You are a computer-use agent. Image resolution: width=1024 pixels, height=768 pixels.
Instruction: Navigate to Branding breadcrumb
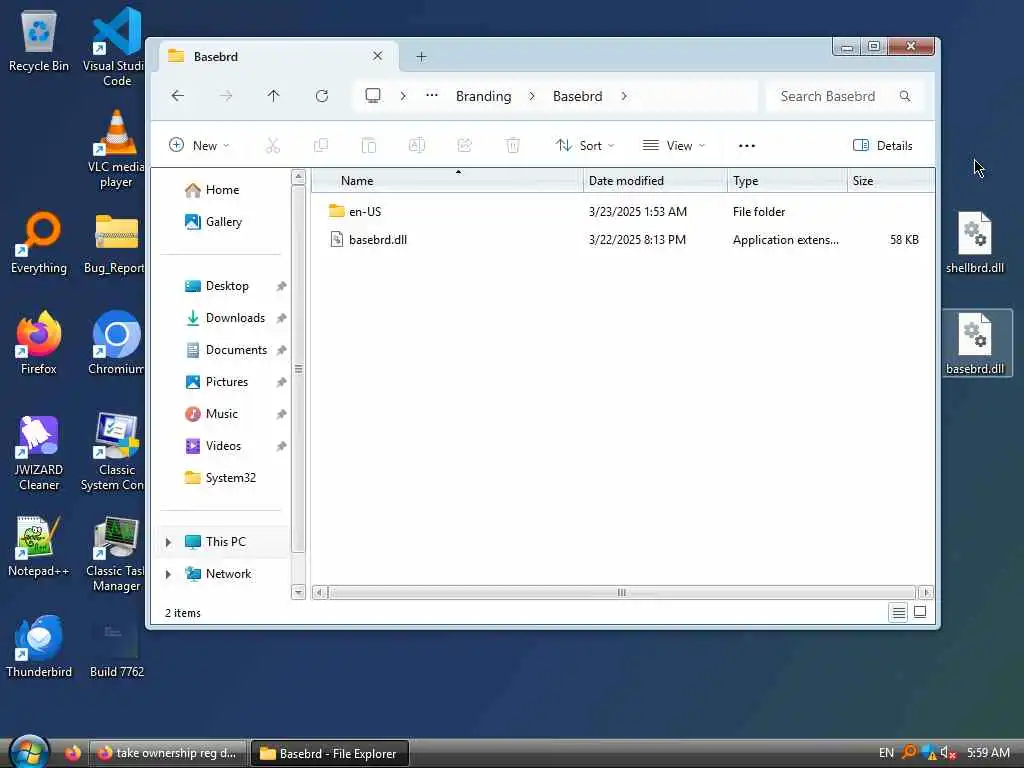[x=483, y=96]
